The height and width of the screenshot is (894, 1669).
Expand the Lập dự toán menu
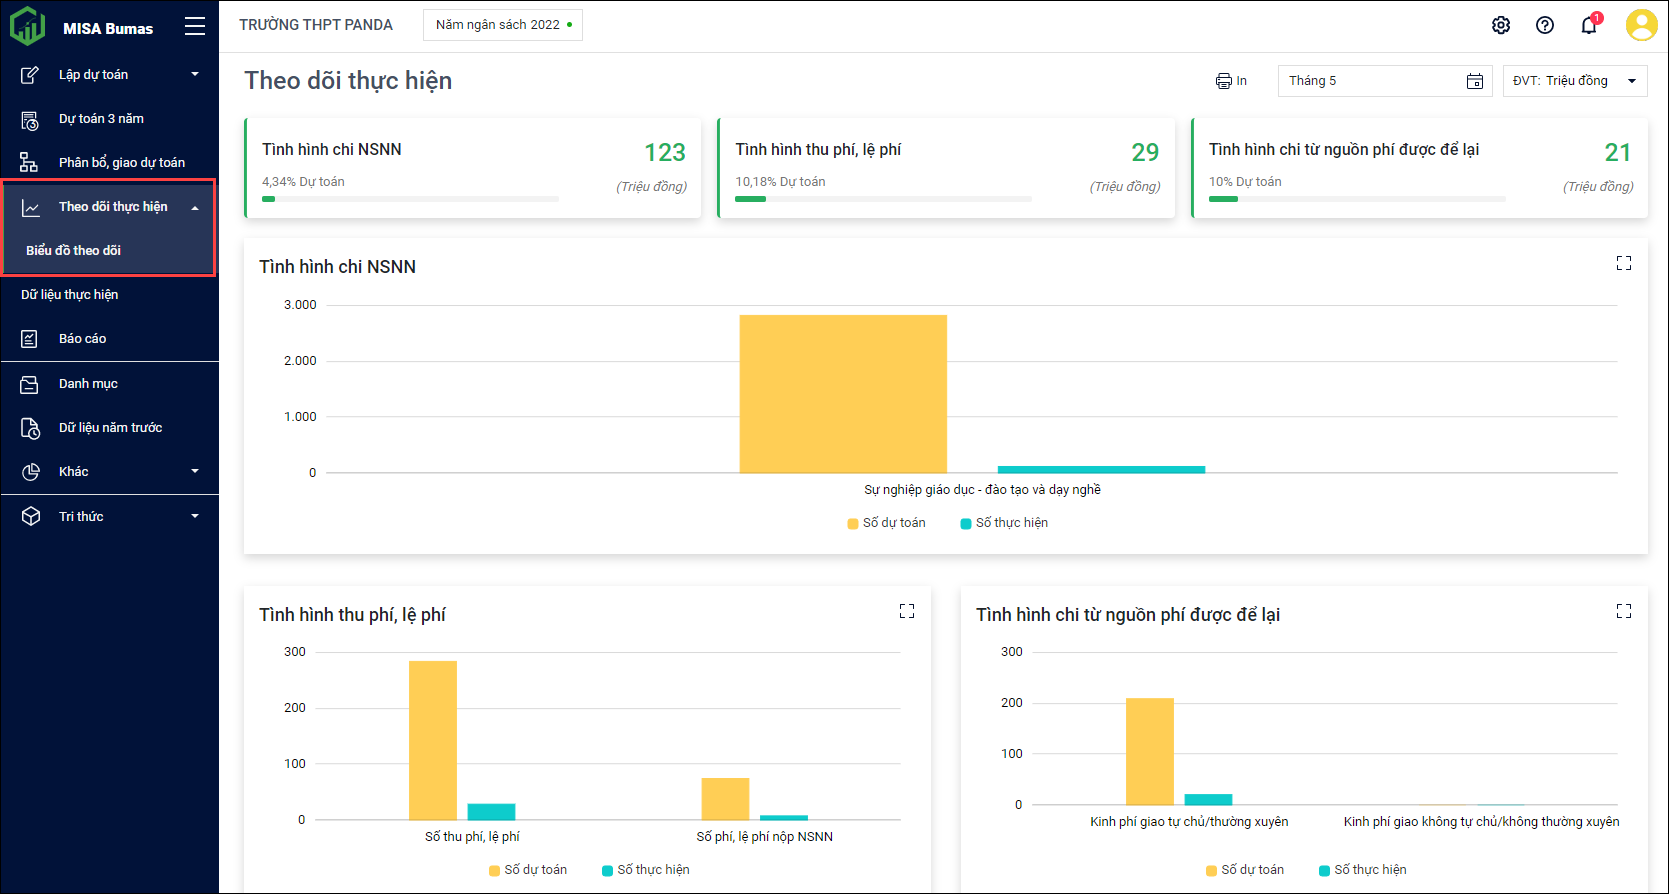click(110, 74)
